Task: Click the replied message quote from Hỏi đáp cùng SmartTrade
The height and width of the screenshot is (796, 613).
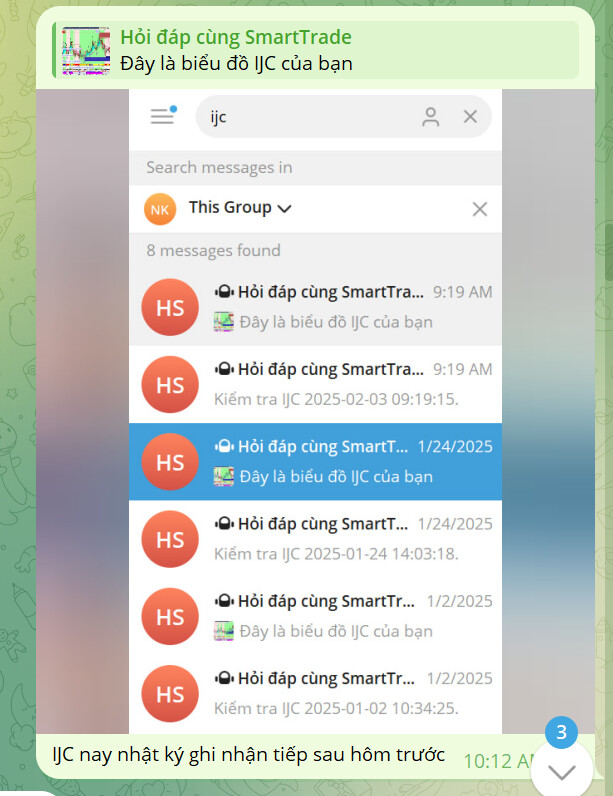Action: coord(316,50)
